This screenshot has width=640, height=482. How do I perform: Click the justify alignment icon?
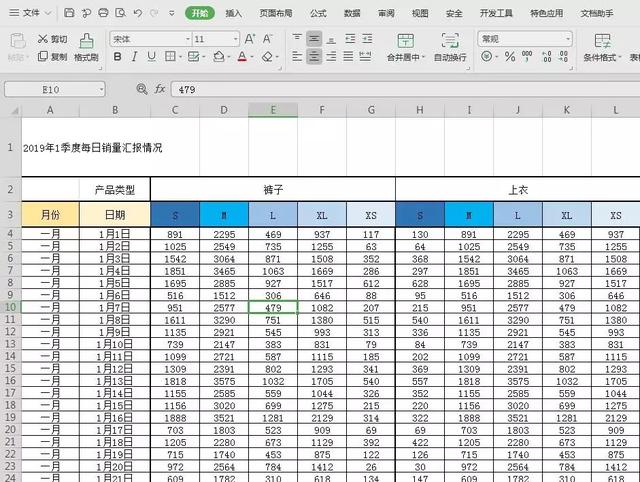click(348, 56)
